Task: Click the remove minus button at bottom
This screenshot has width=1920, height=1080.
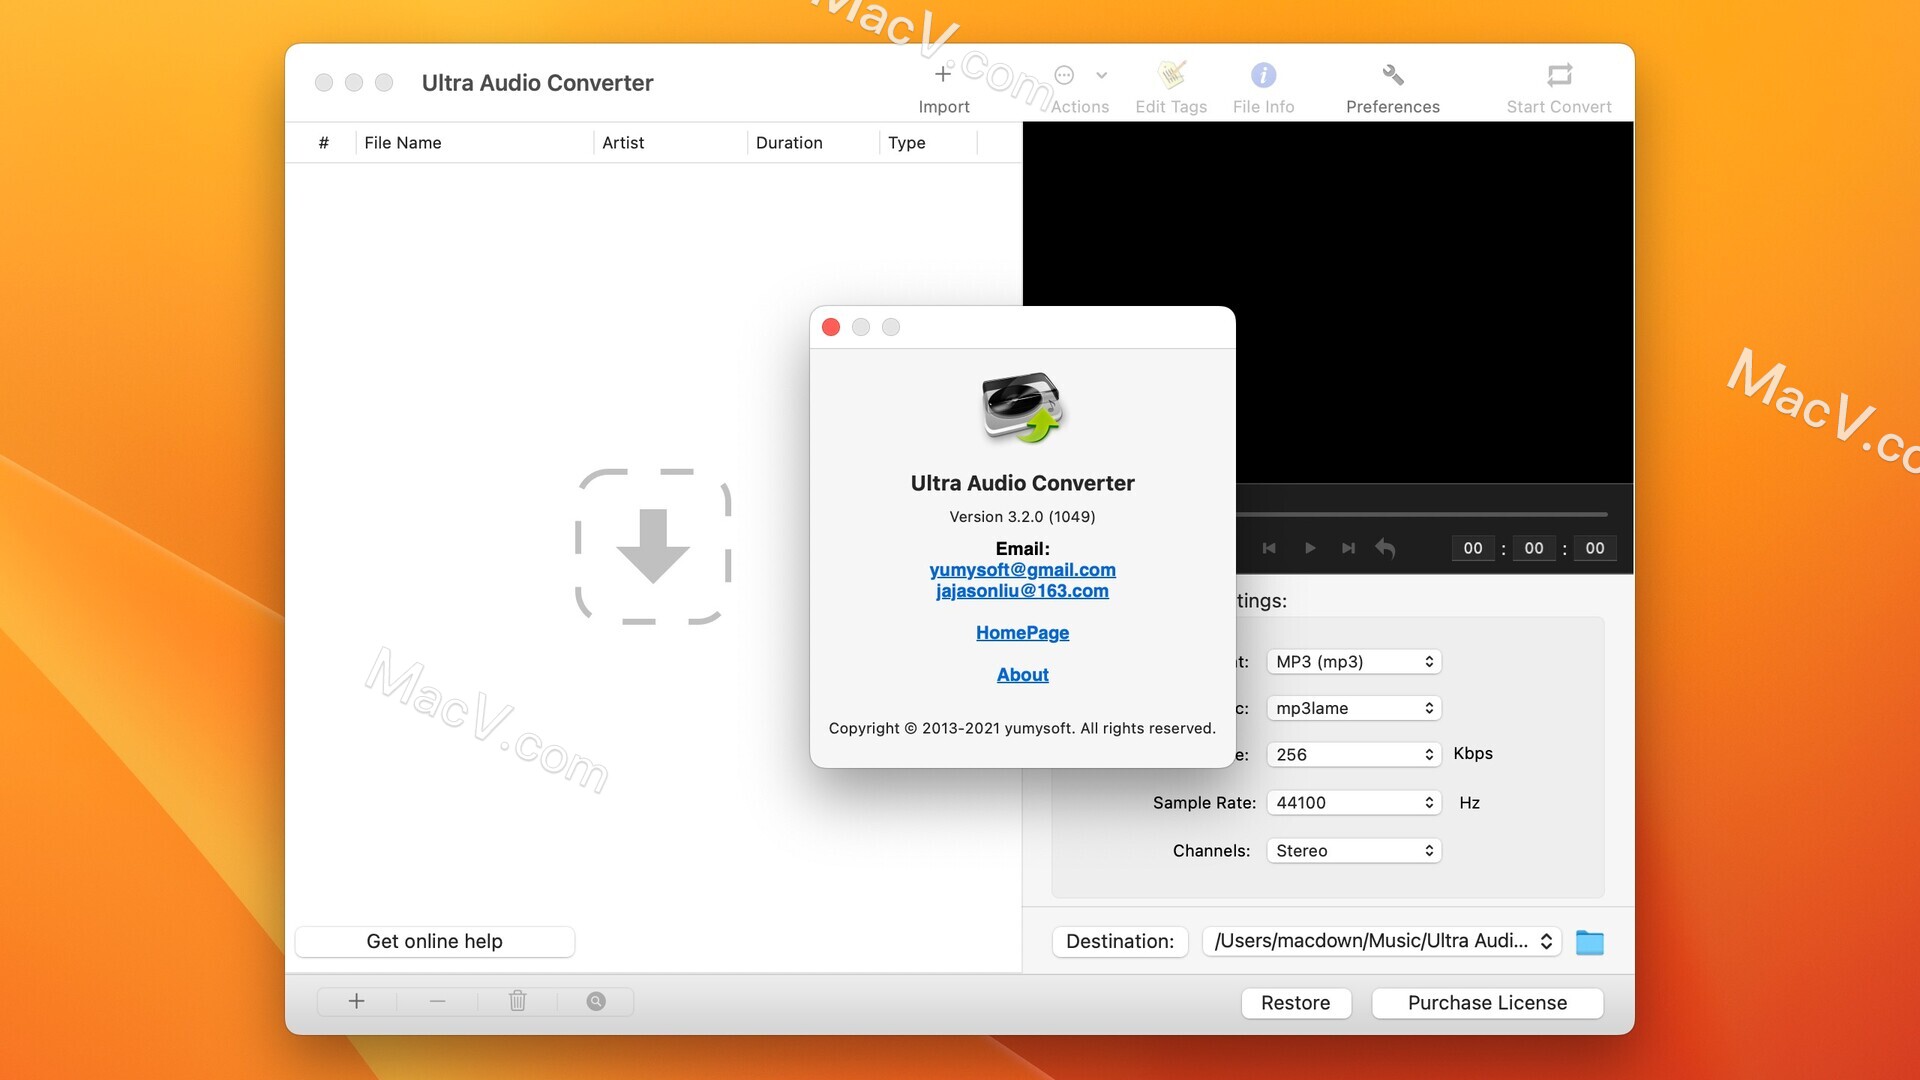Action: (x=437, y=1001)
